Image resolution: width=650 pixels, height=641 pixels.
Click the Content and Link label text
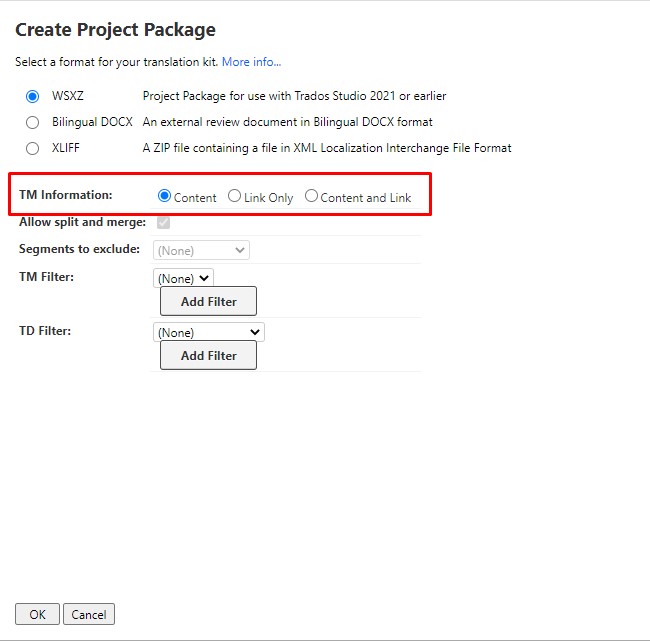click(x=365, y=198)
